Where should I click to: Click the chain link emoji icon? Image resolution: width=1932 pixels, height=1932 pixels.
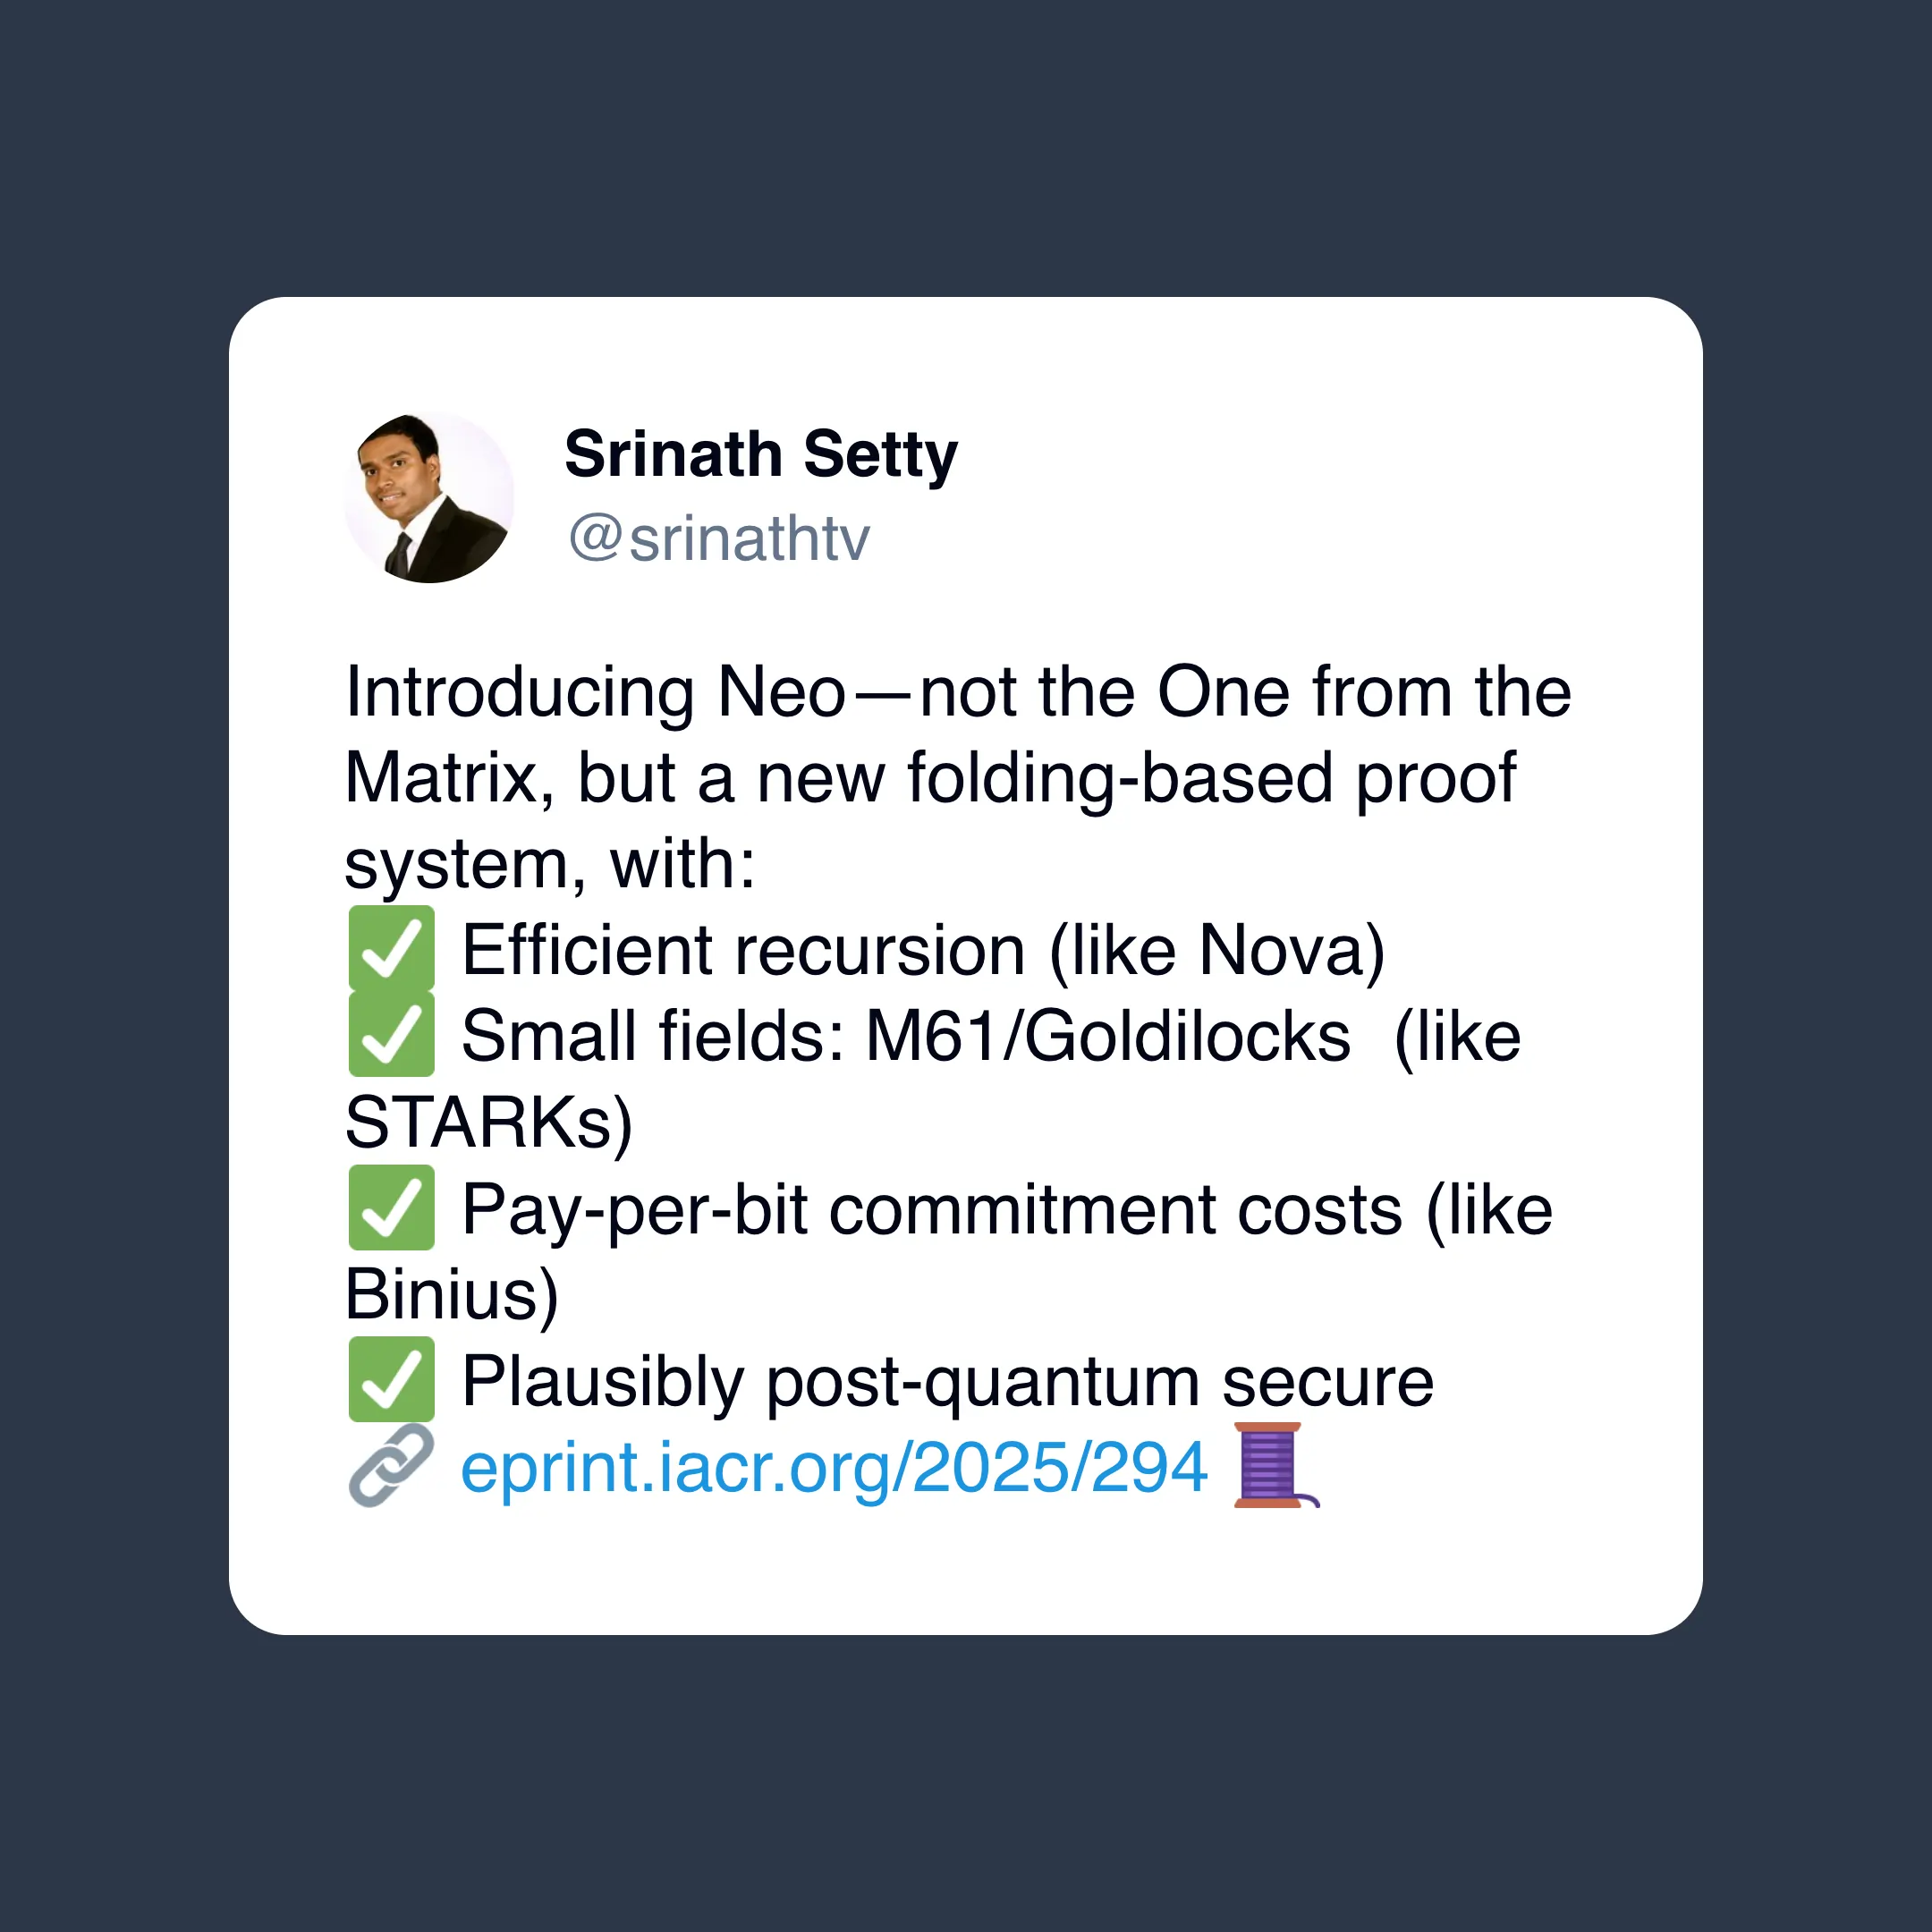391,1466
